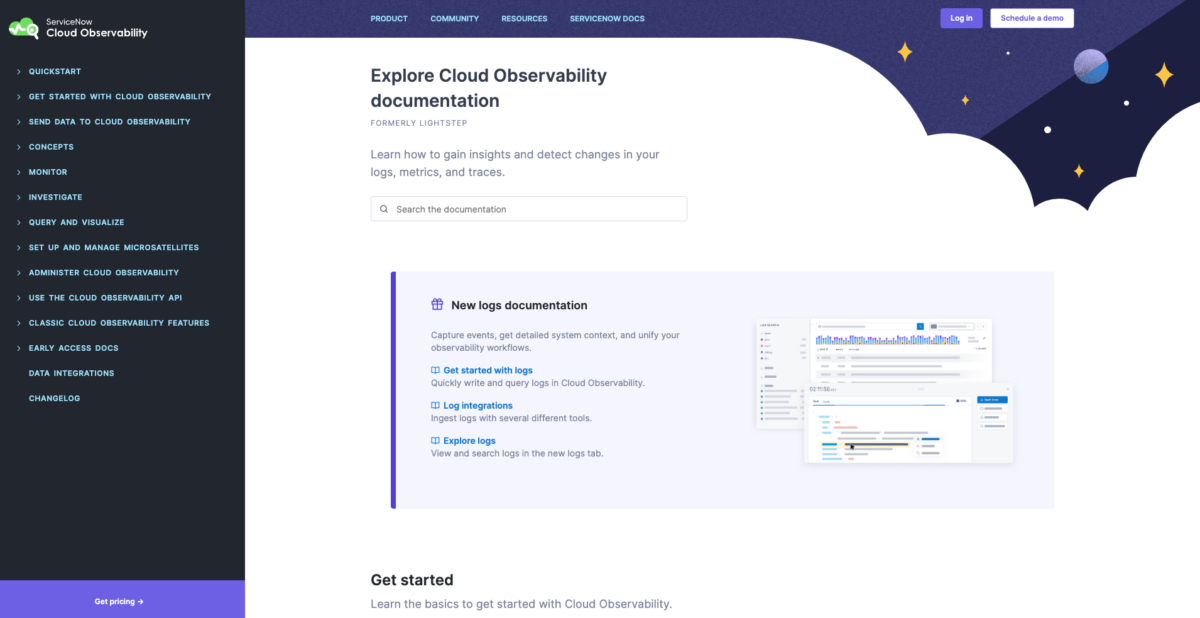This screenshot has width=1200, height=618.
Task: Select COMMUNITY in the top navigation
Action: tap(454, 18)
